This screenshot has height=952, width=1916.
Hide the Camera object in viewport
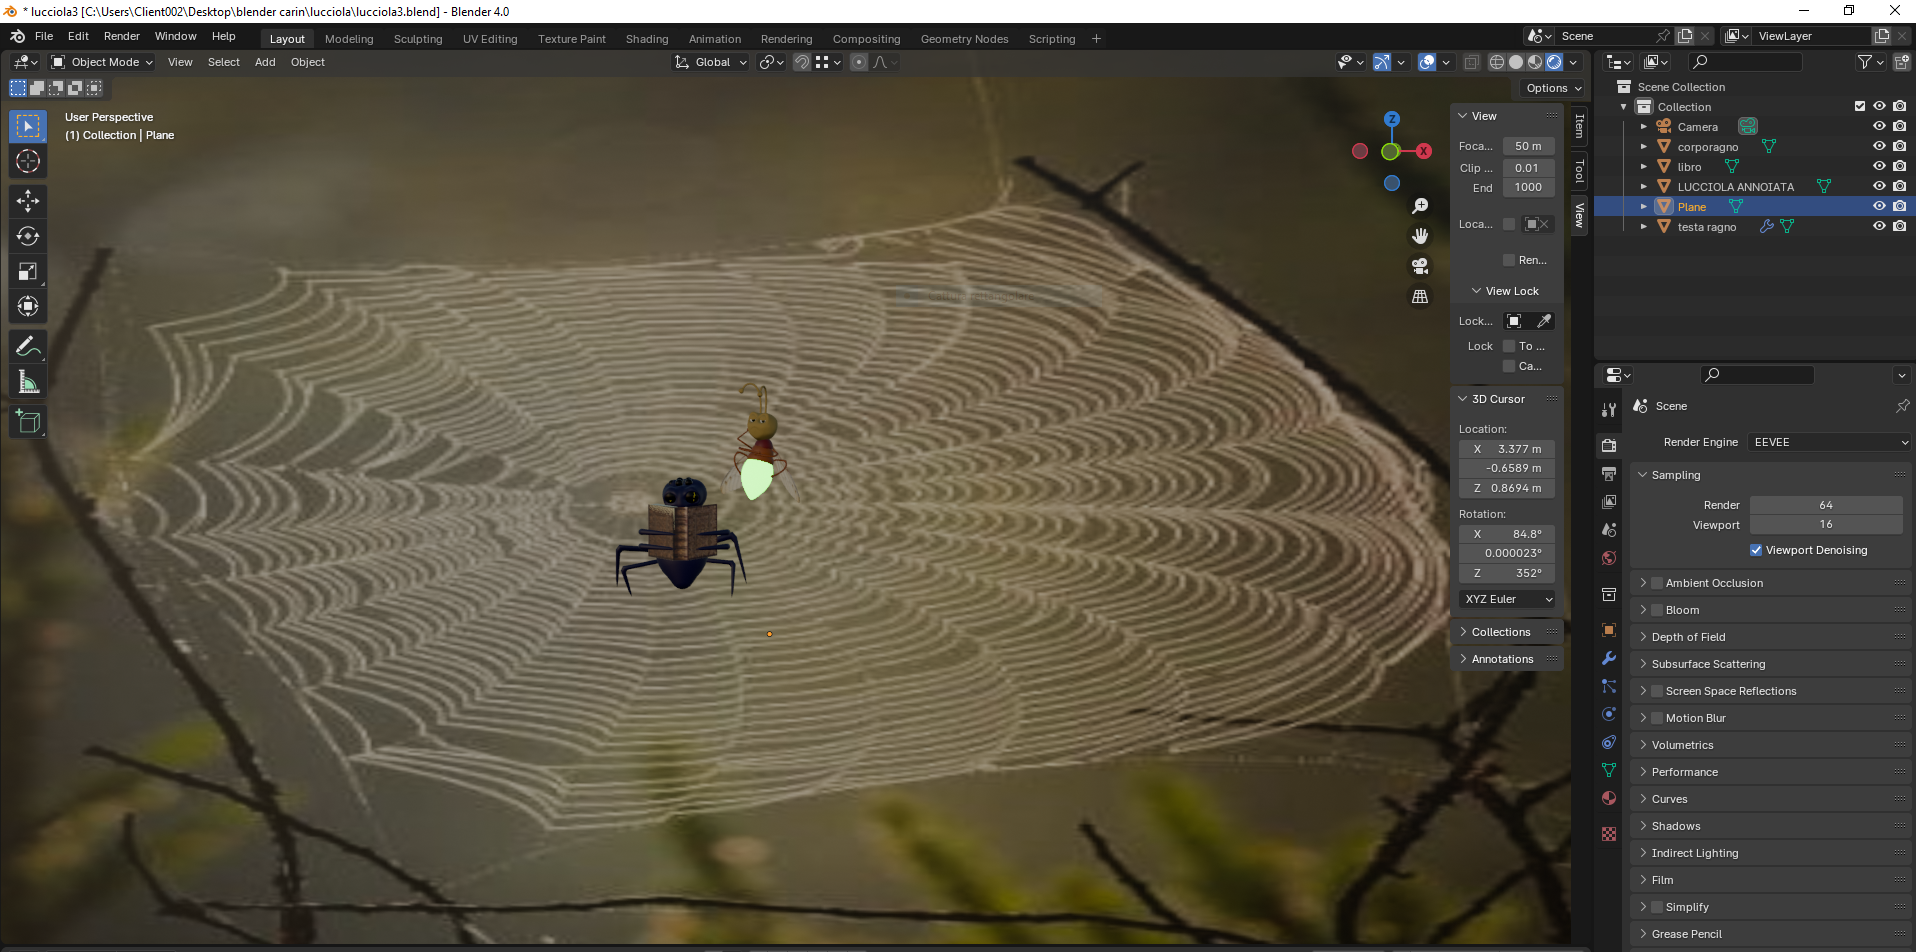click(x=1879, y=126)
